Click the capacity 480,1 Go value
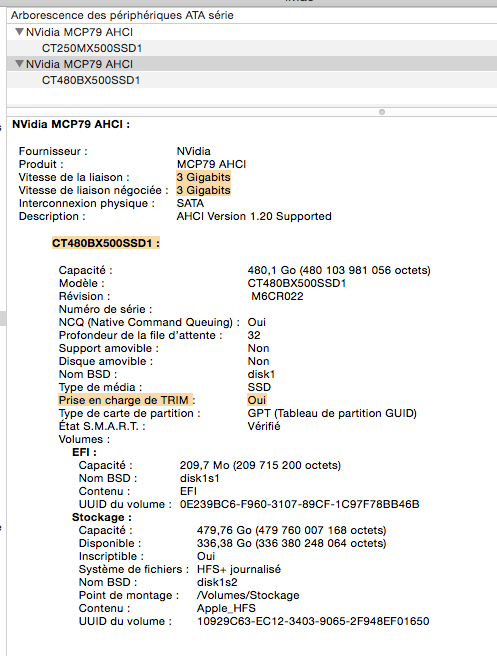The image size is (497, 656). tap(339, 270)
